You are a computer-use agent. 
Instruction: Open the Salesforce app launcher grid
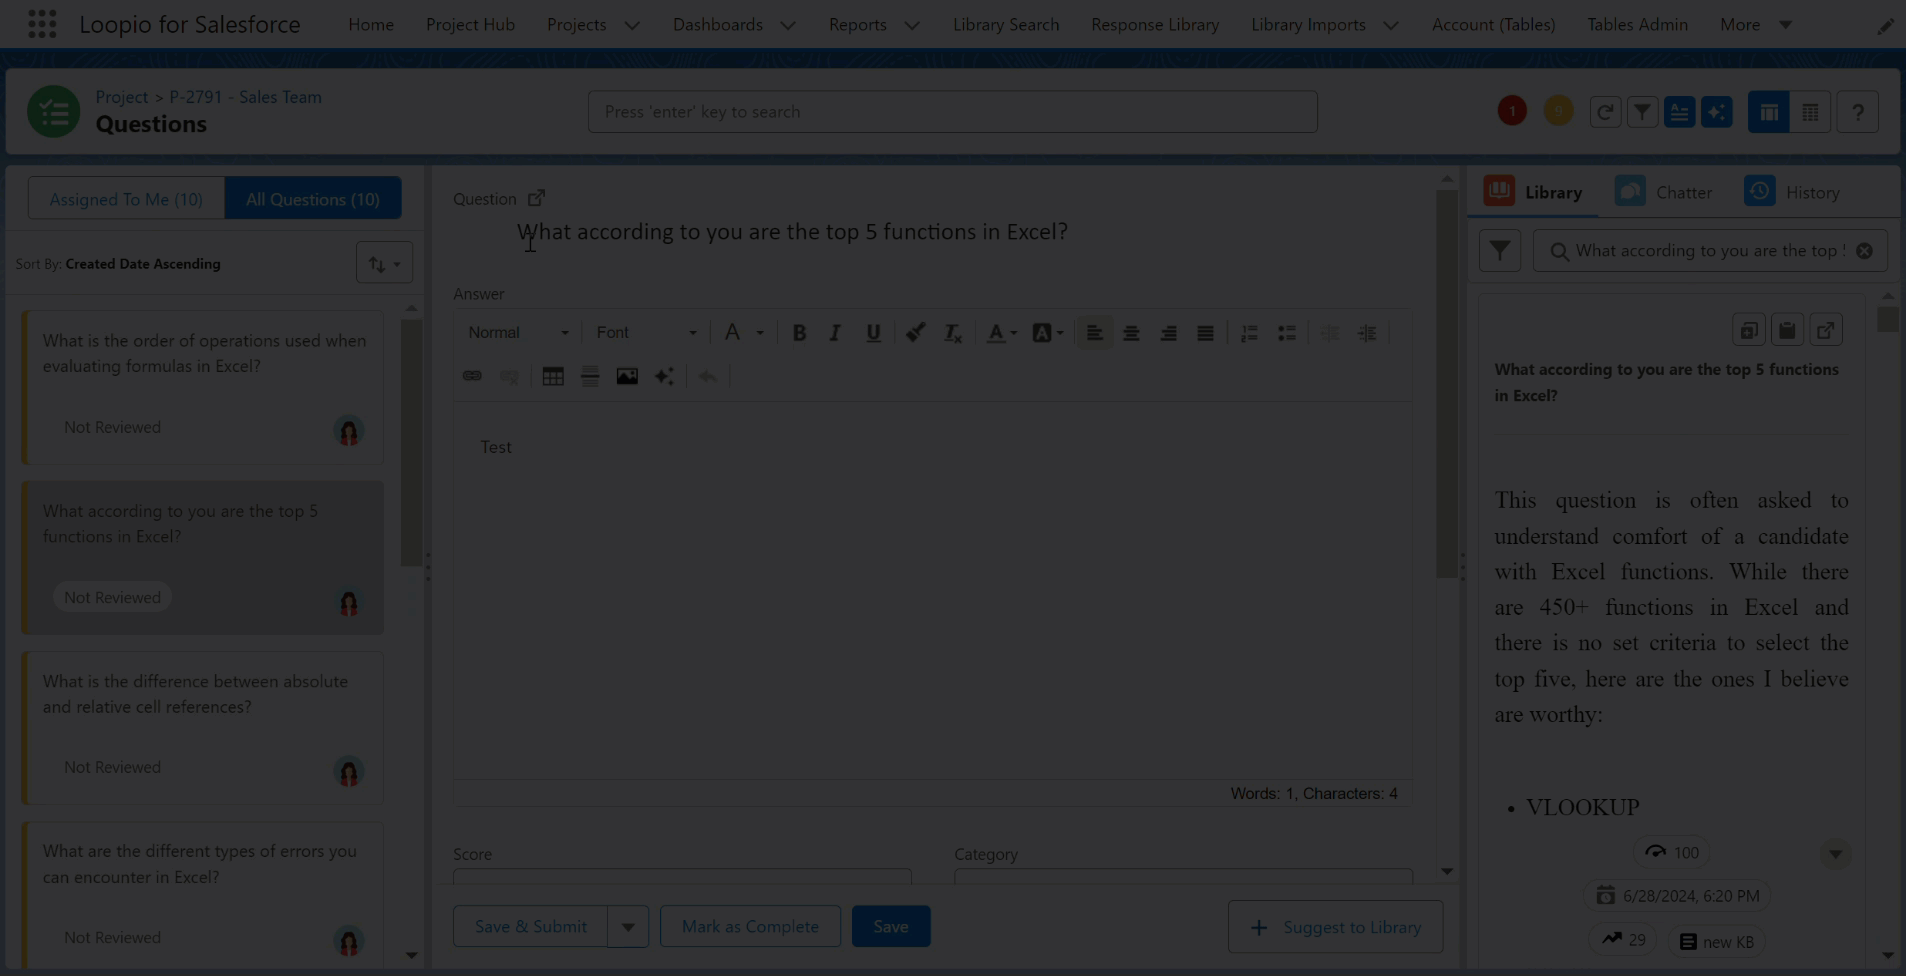(x=42, y=24)
